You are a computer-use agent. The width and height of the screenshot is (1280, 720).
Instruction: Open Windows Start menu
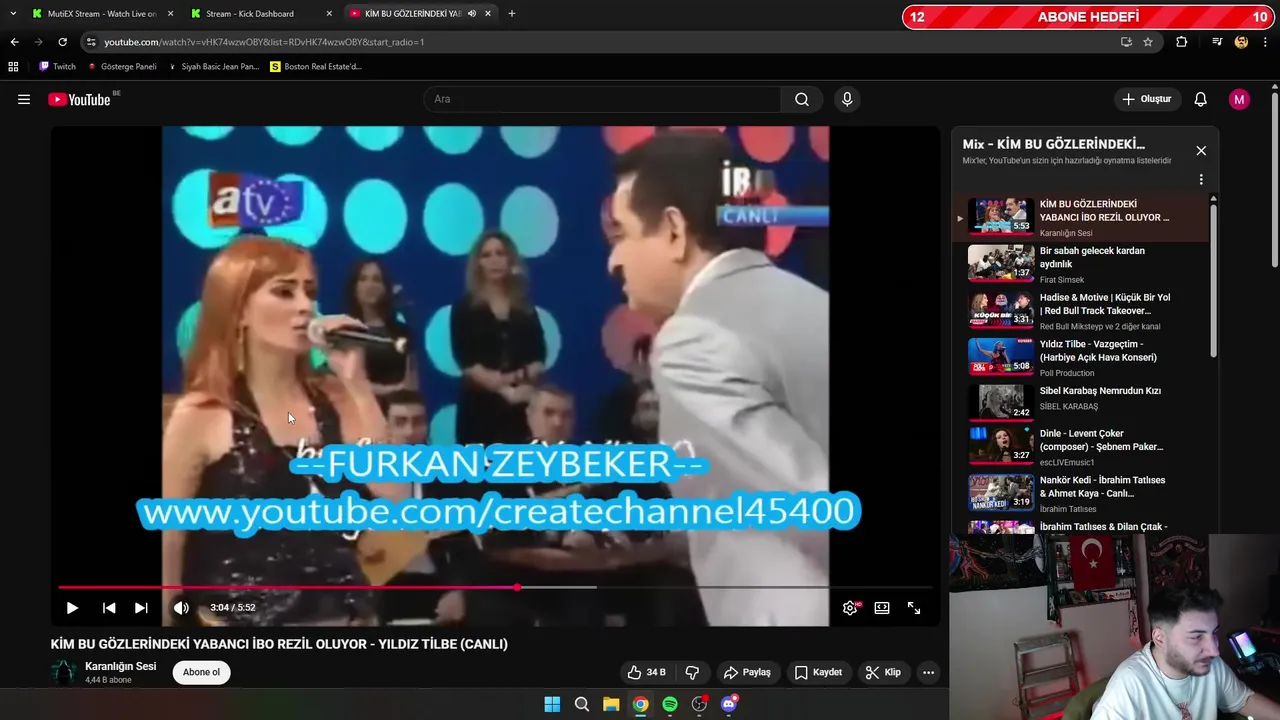point(552,704)
